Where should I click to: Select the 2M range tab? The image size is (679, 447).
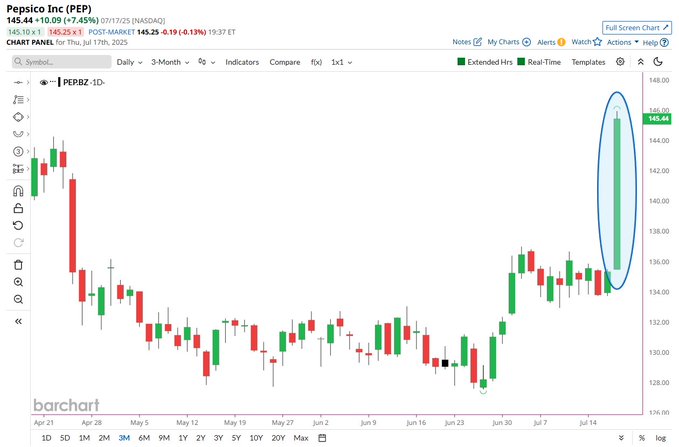coord(104,438)
